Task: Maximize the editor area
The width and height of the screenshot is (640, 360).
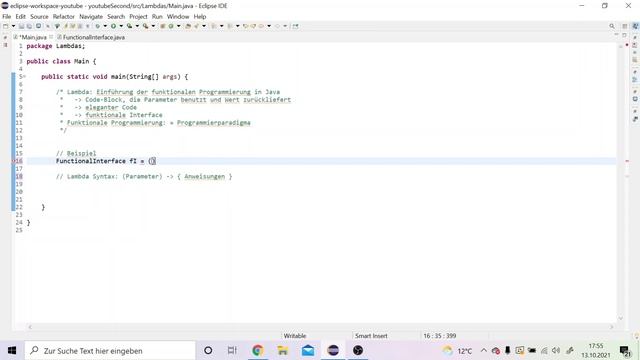Action: pos(624,36)
